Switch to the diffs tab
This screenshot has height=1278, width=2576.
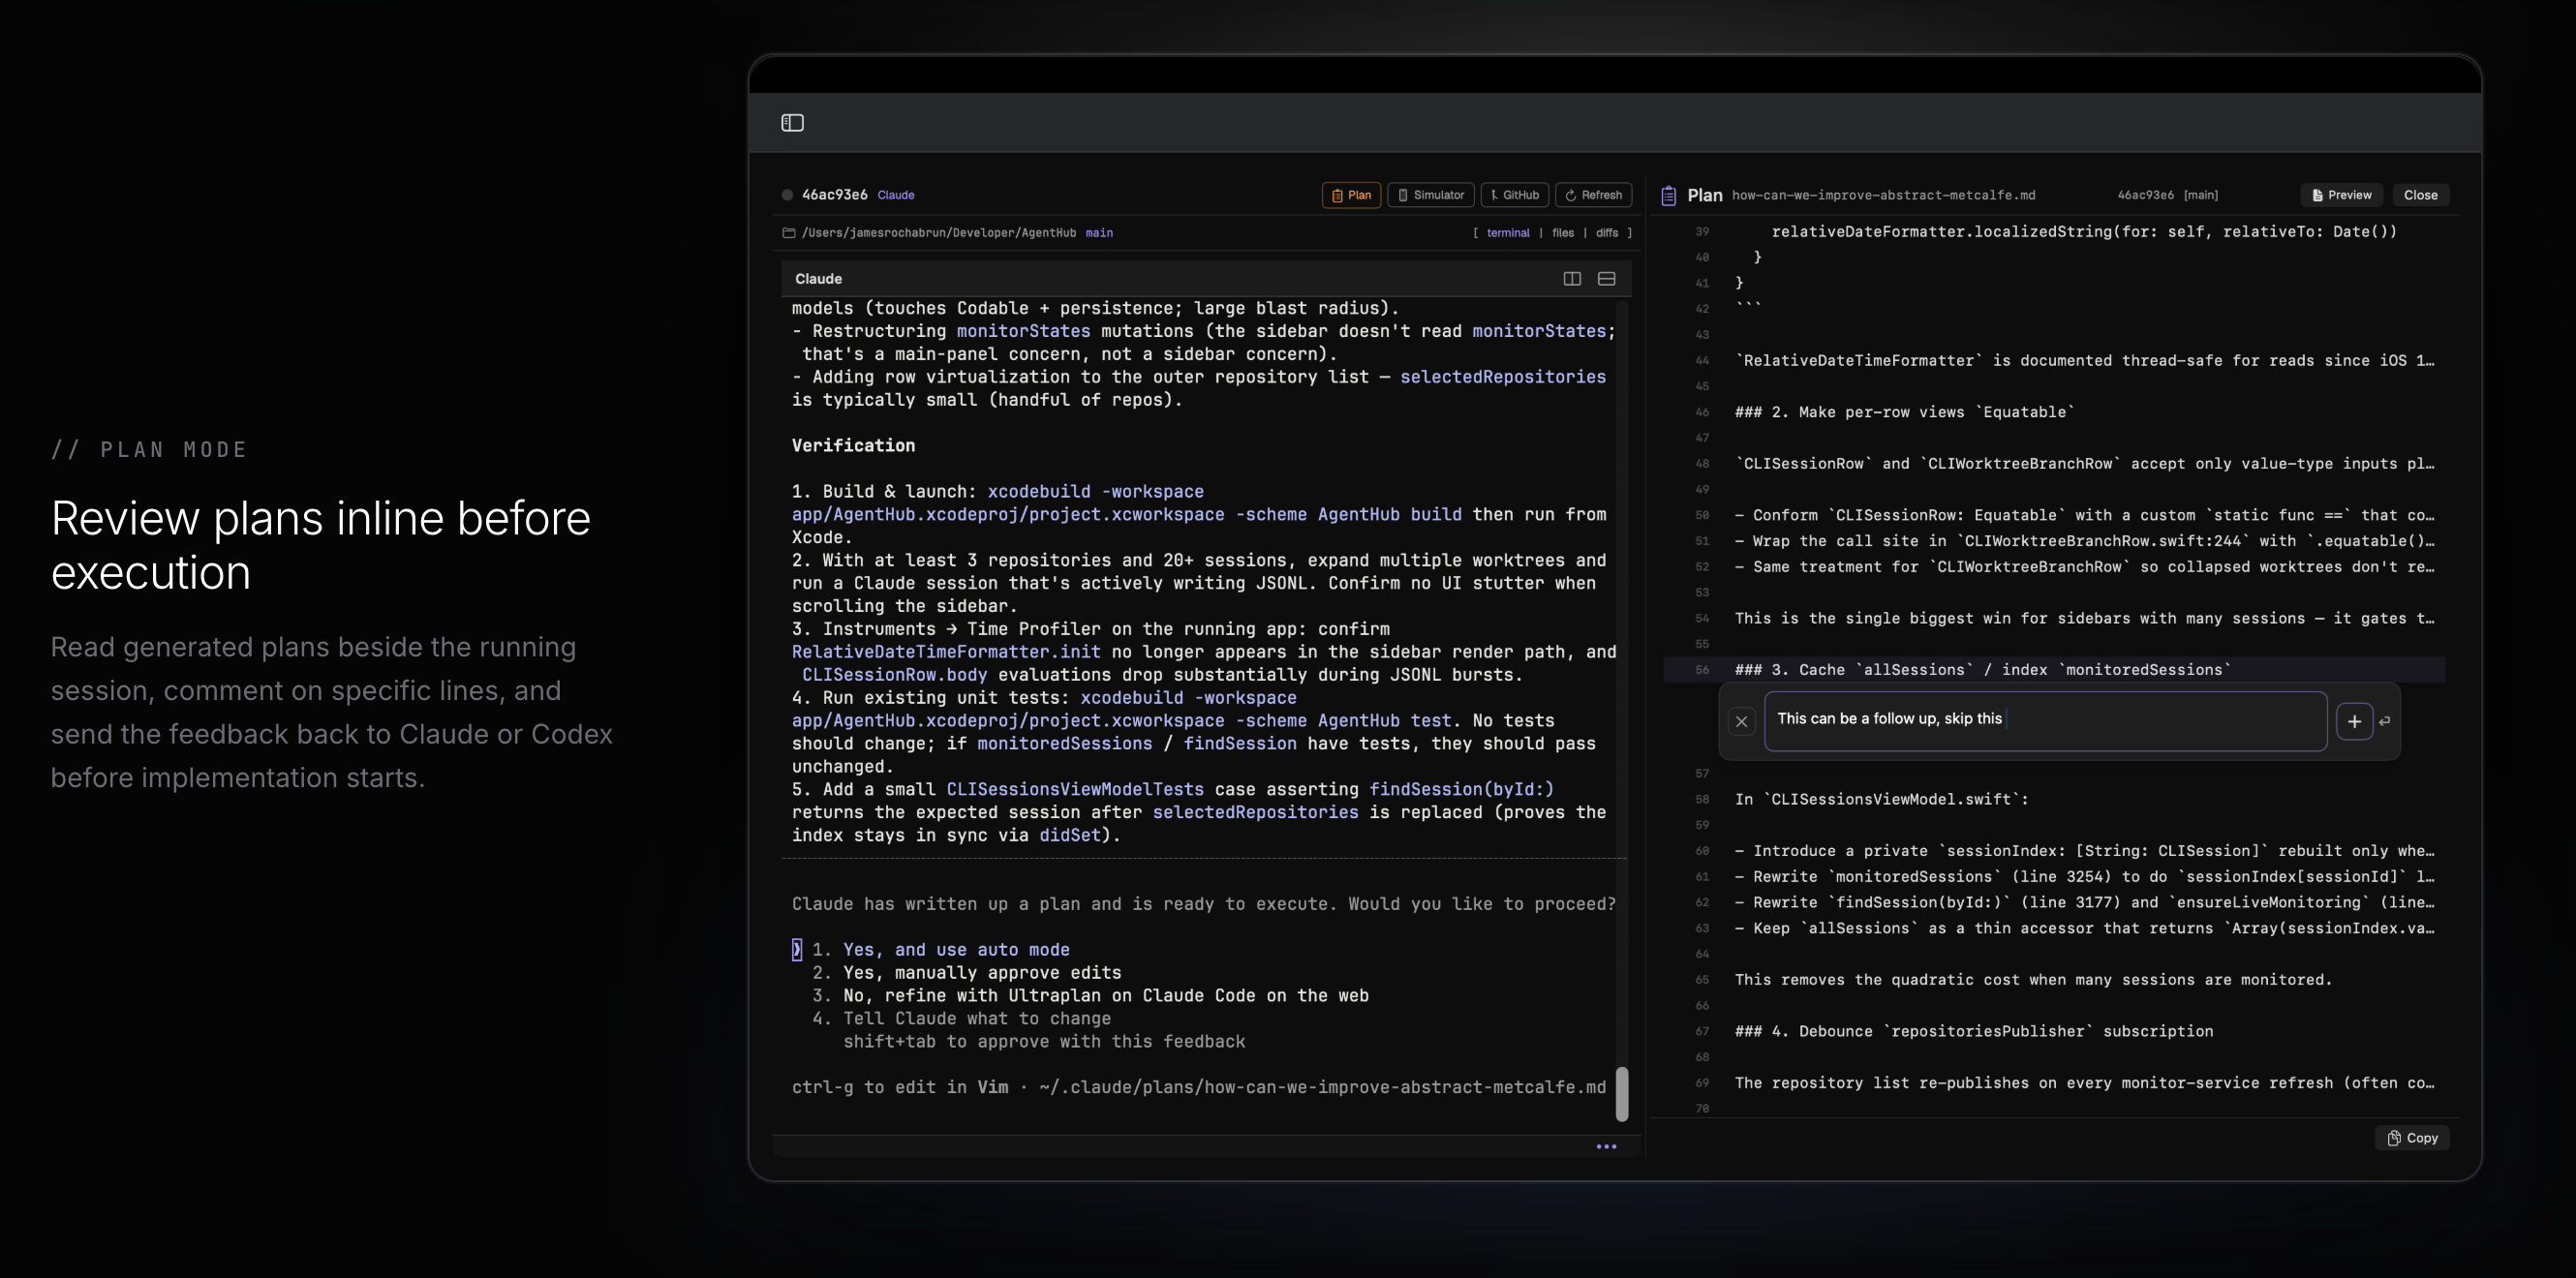click(x=1606, y=233)
